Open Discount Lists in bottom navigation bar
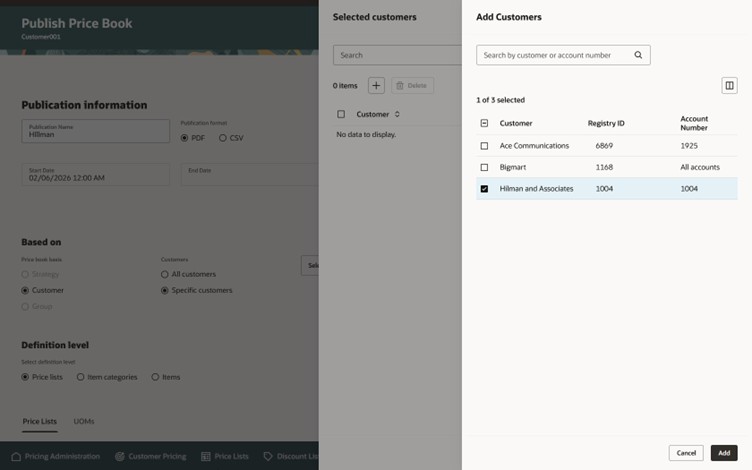Screen dimensions: 752x470 (291, 456)
